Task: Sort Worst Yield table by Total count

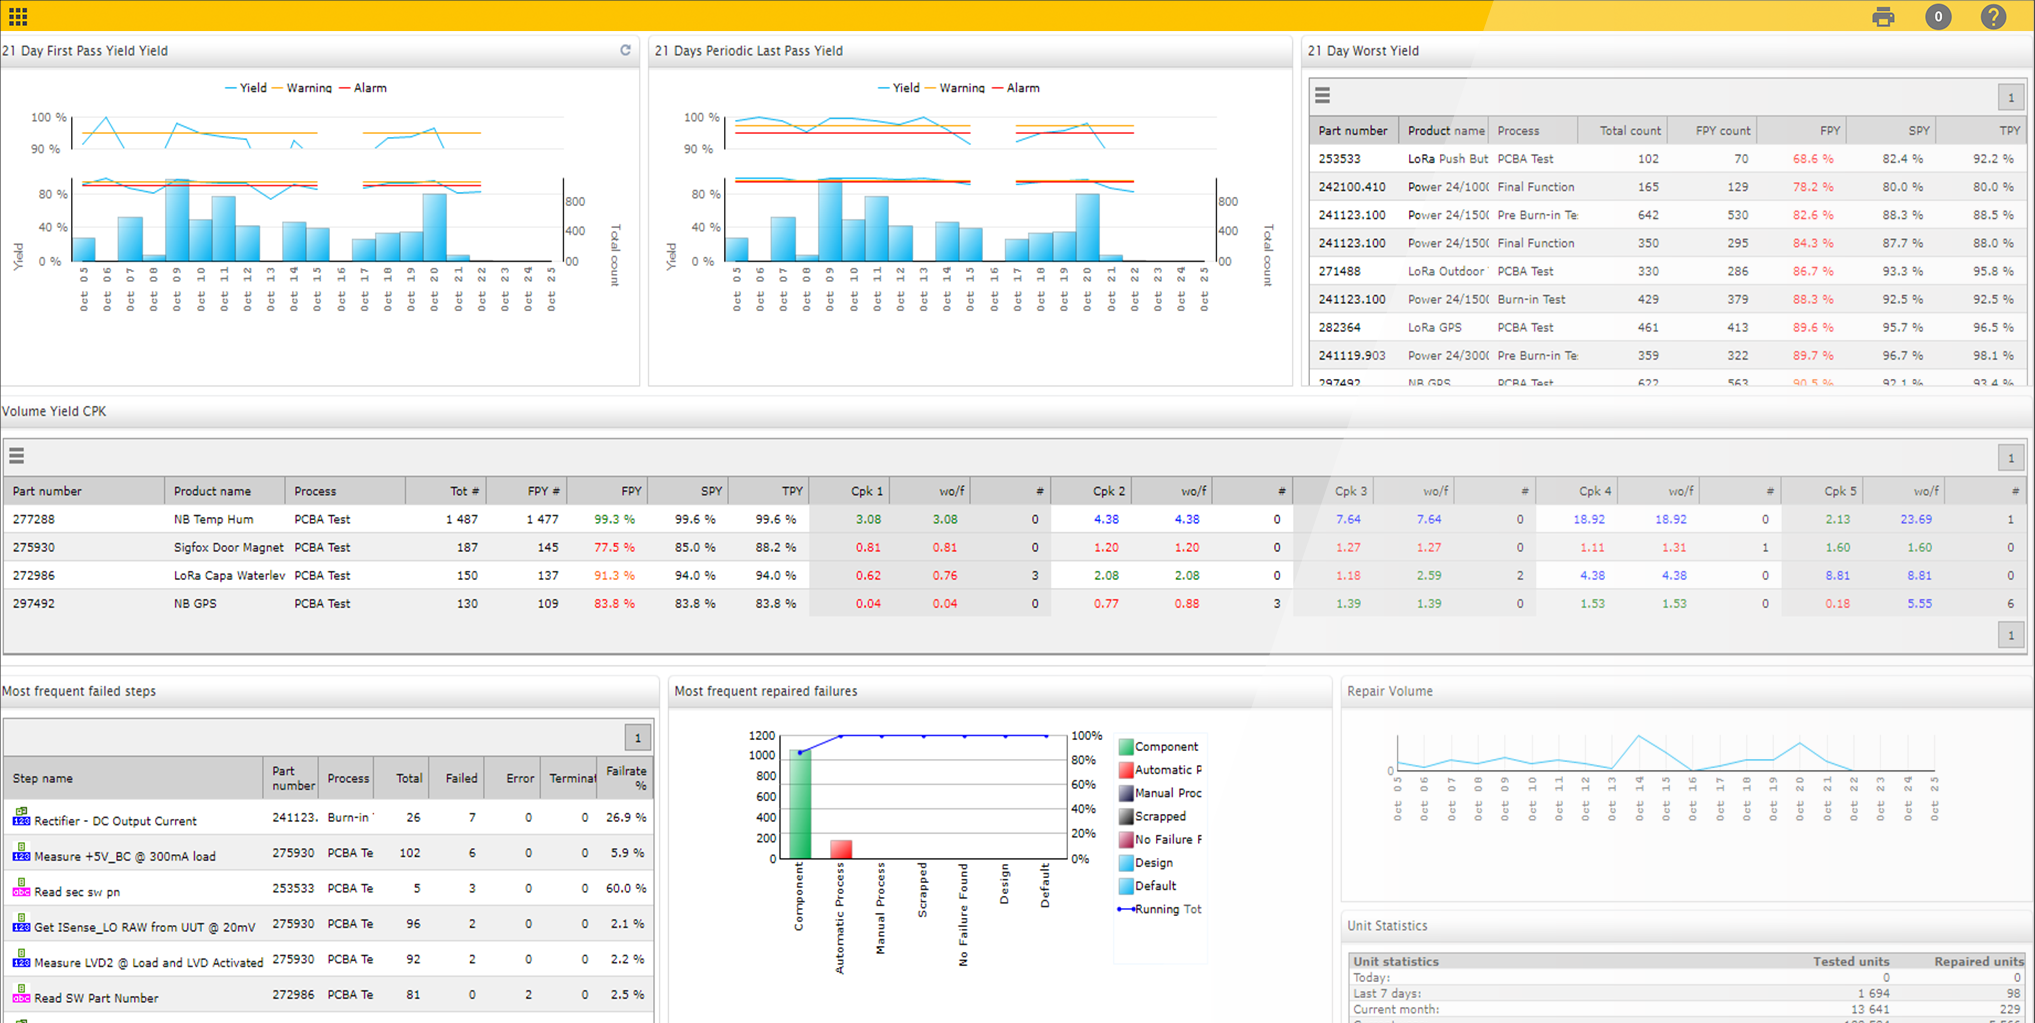Action: [x=1622, y=131]
